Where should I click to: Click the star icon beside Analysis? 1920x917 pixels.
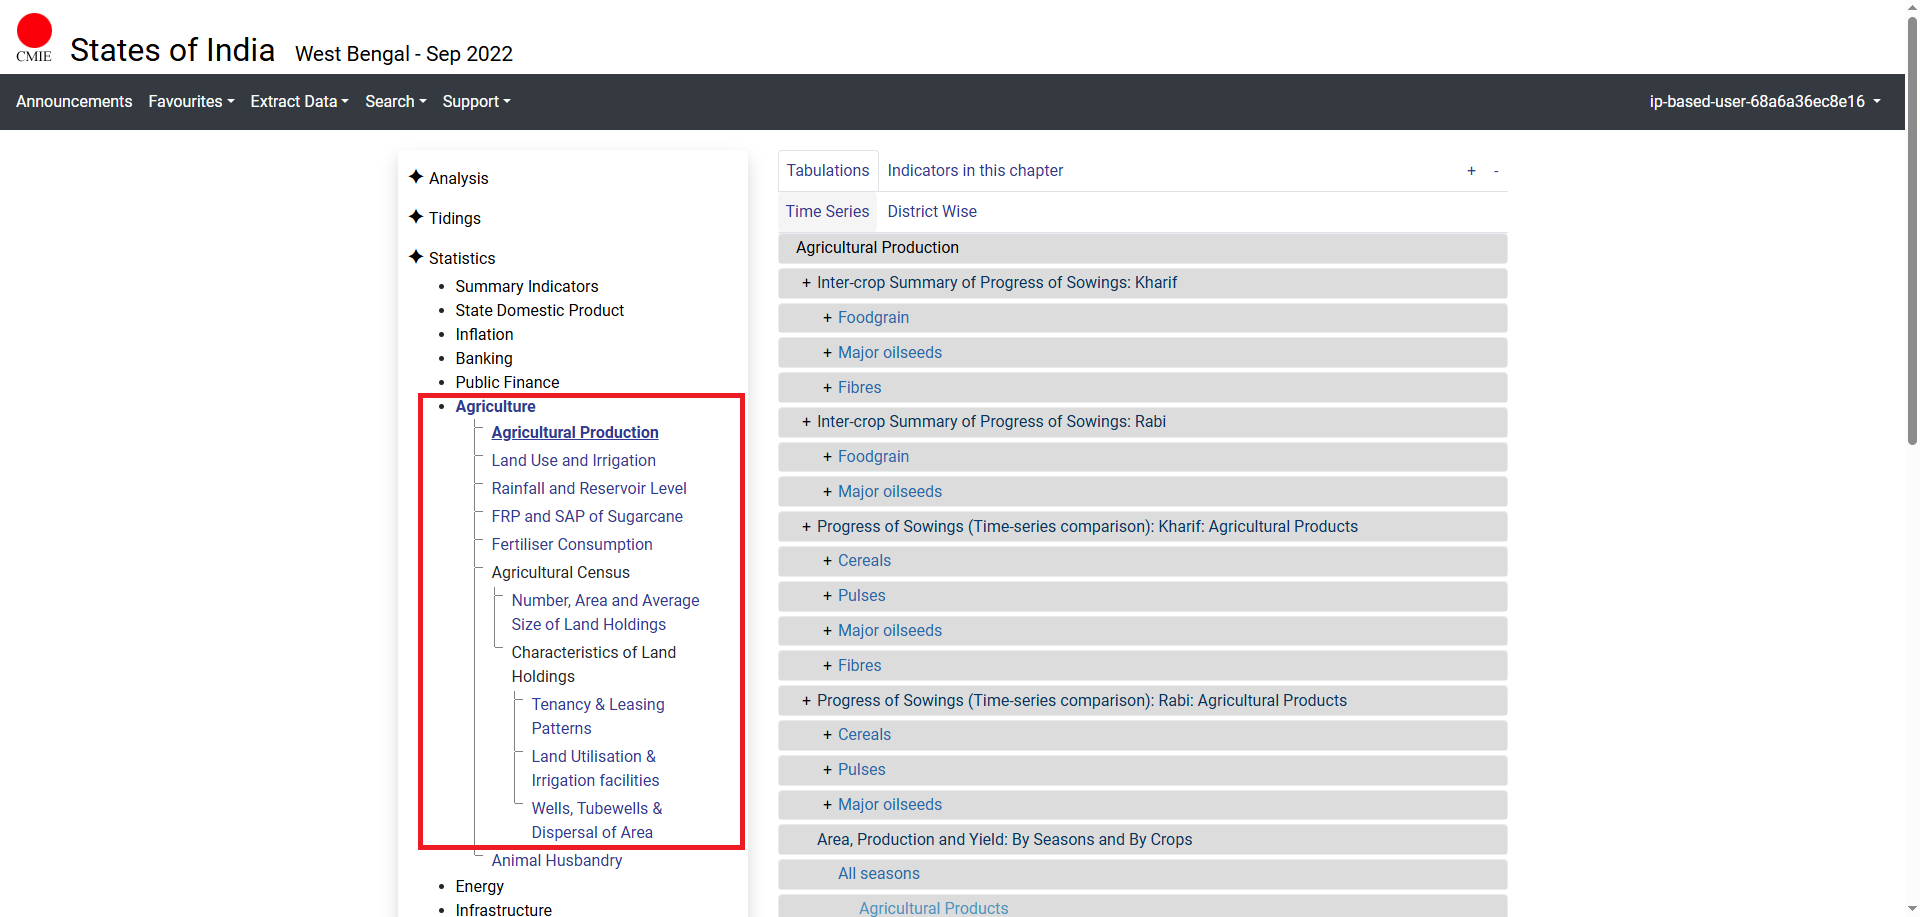pyautogui.click(x=416, y=177)
